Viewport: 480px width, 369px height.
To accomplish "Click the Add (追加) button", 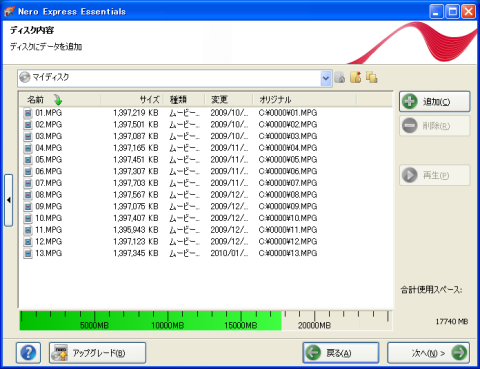I will click(435, 101).
